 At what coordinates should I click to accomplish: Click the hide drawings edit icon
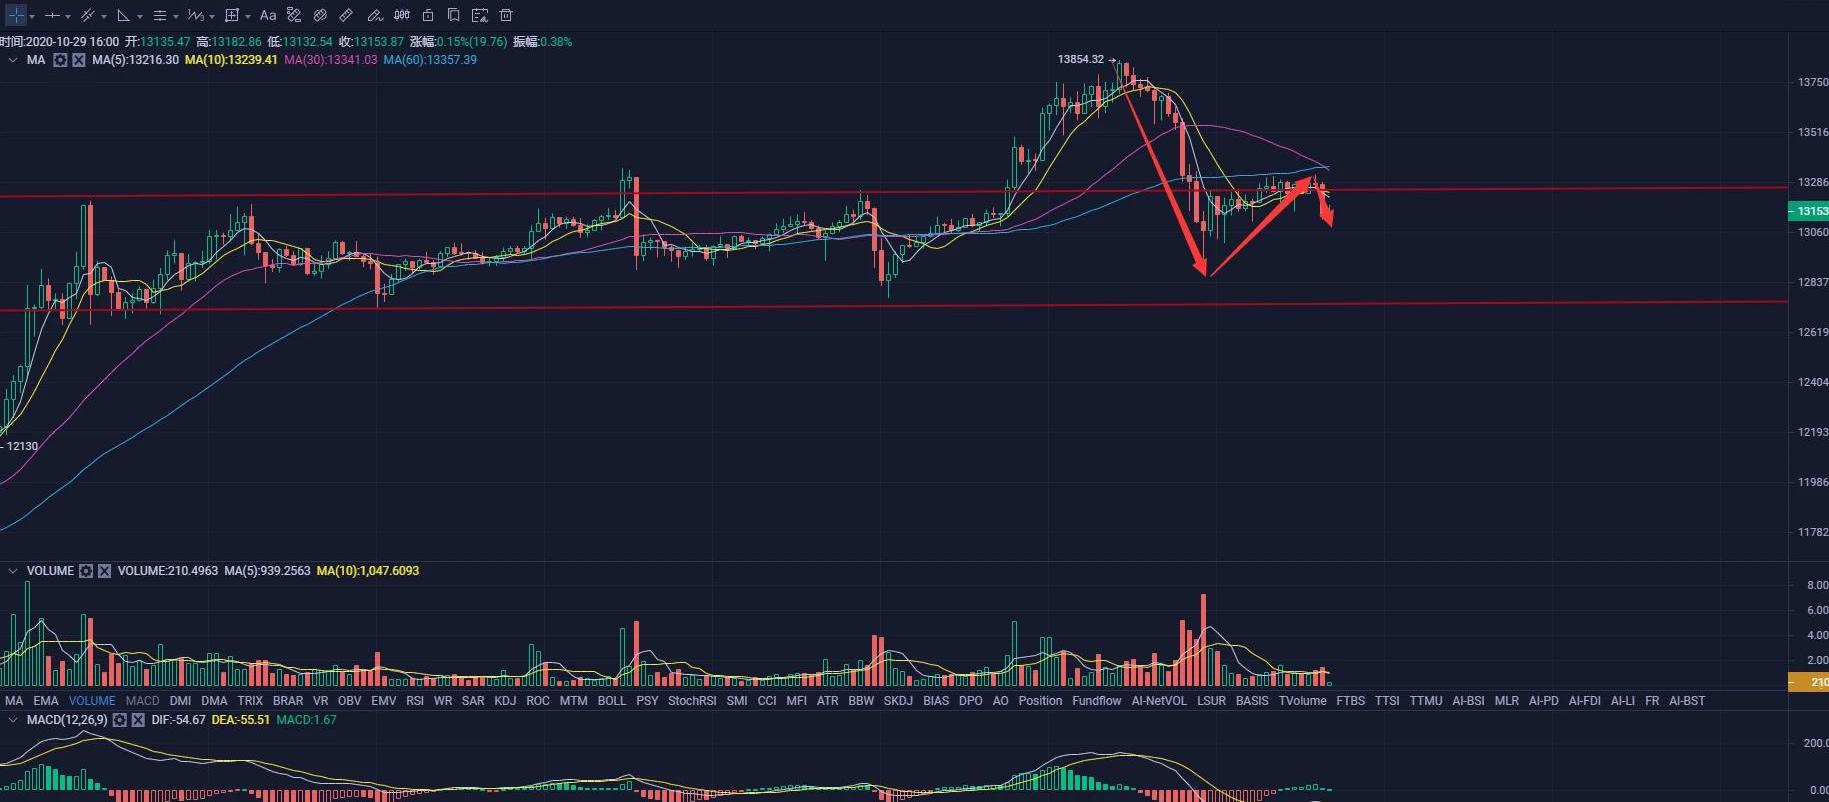(x=480, y=15)
